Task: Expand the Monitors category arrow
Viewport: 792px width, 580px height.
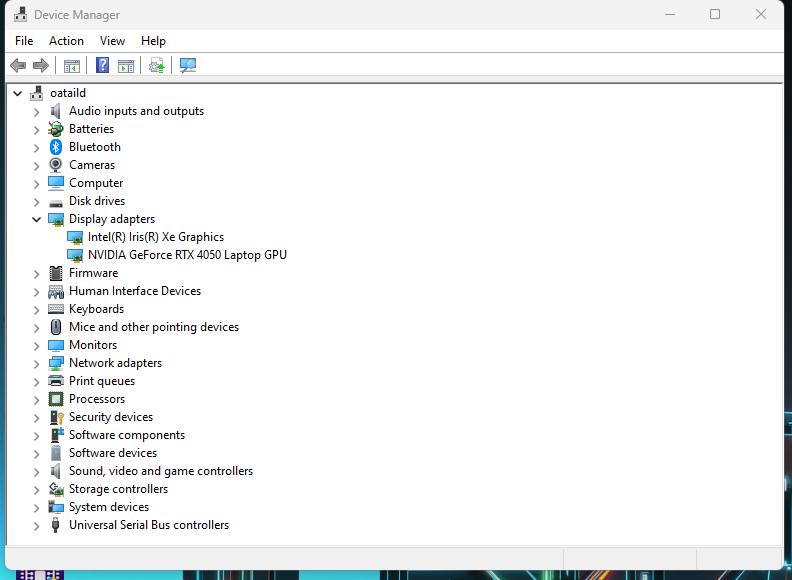Action: (x=36, y=346)
